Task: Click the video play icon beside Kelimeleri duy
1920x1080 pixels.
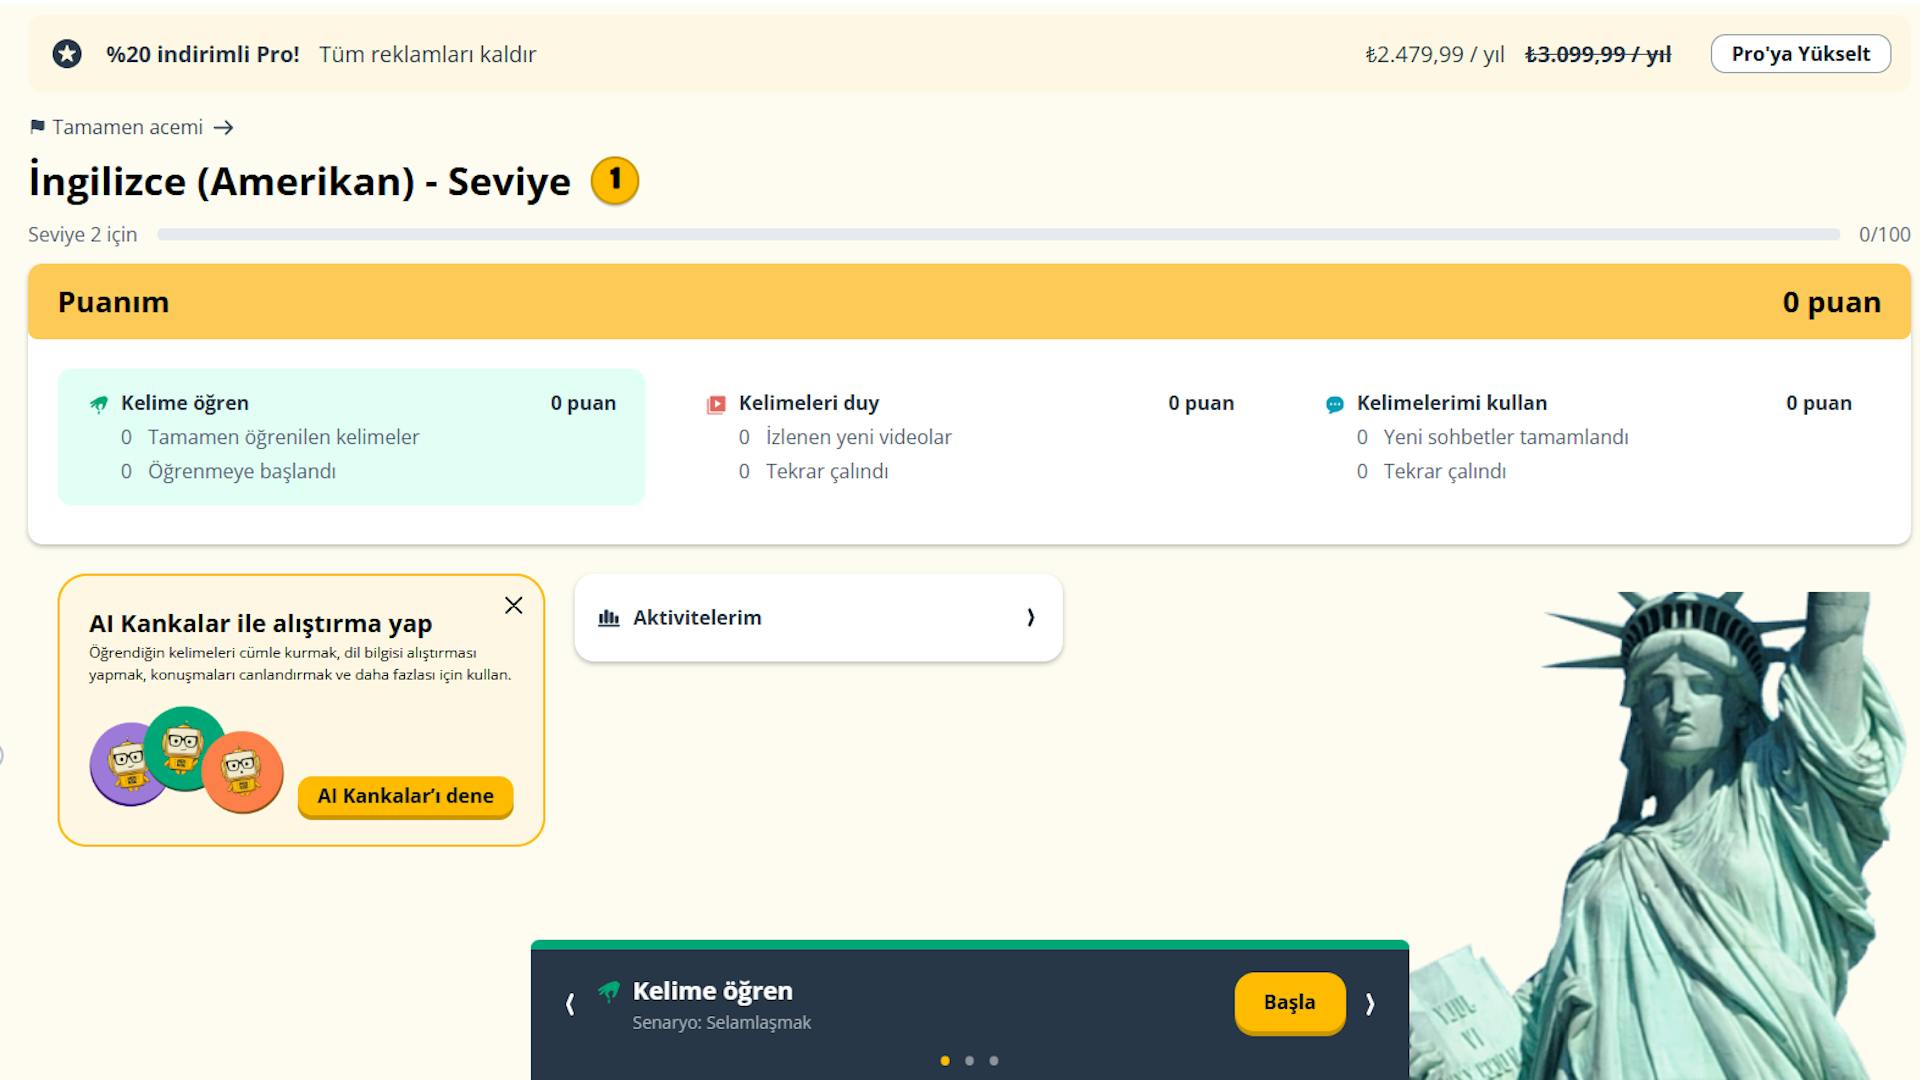Action: (x=716, y=403)
